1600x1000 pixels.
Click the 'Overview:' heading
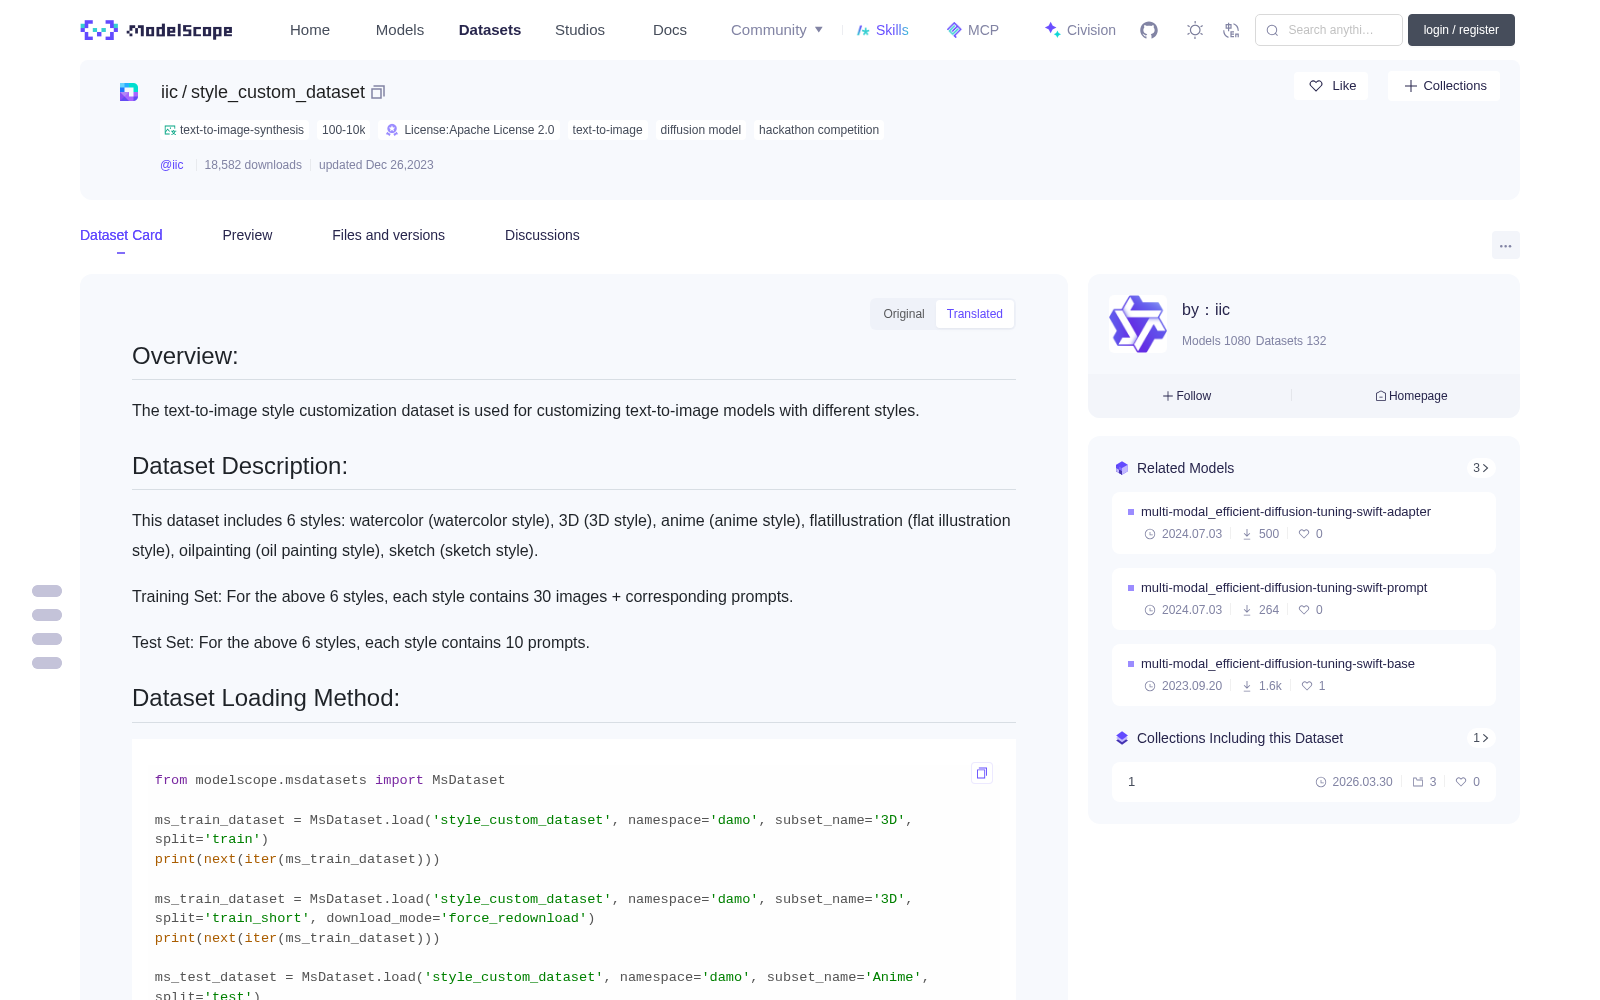tap(185, 356)
